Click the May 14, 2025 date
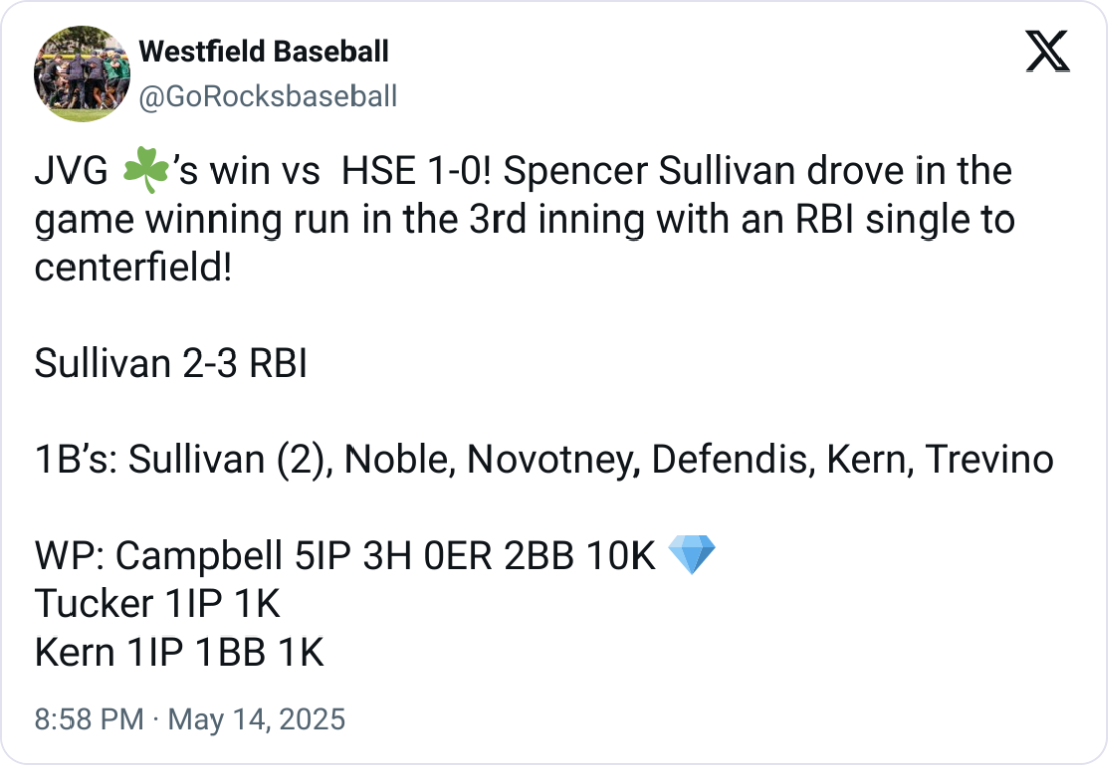The image size is (1108, 765). pyautogui.click(x=254, y=719)
